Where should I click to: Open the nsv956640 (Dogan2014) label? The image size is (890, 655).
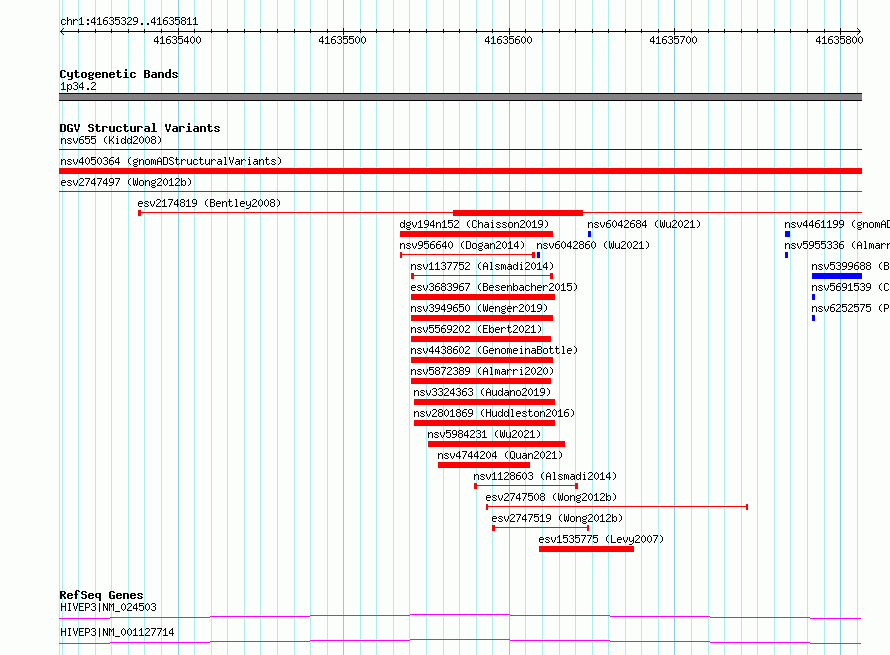pos(462,245)
